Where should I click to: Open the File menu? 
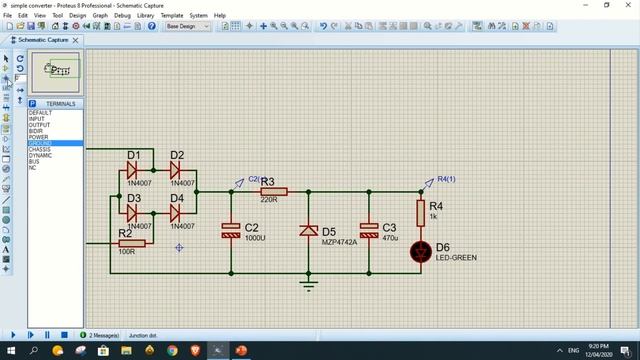pos(7,16)
